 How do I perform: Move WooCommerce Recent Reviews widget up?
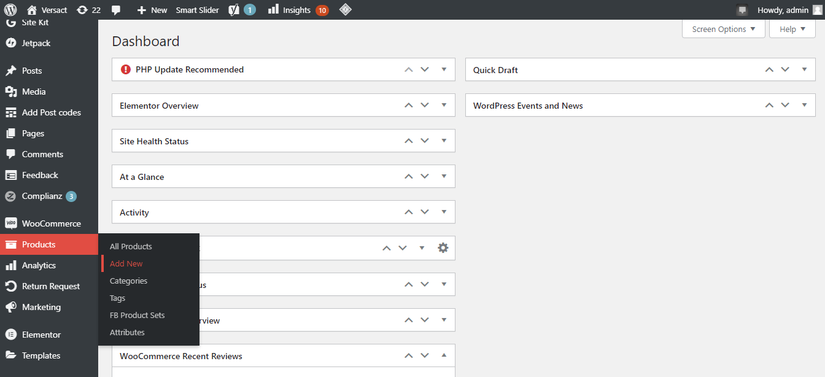point(408,355)
